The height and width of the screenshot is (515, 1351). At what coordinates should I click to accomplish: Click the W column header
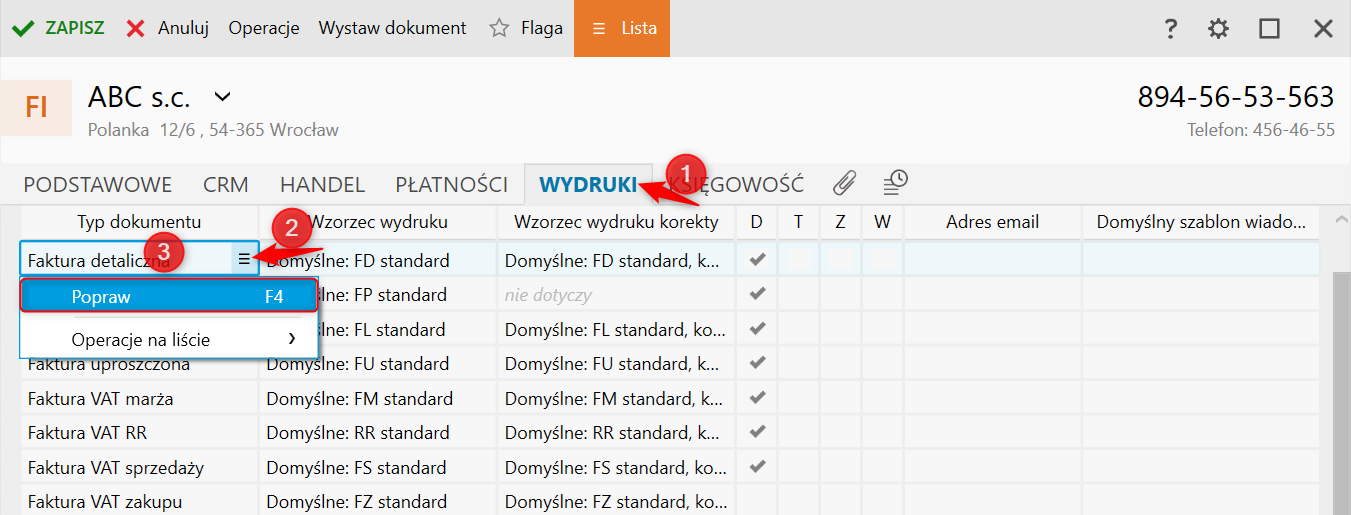pyautogui.click(x=882, y=222)
